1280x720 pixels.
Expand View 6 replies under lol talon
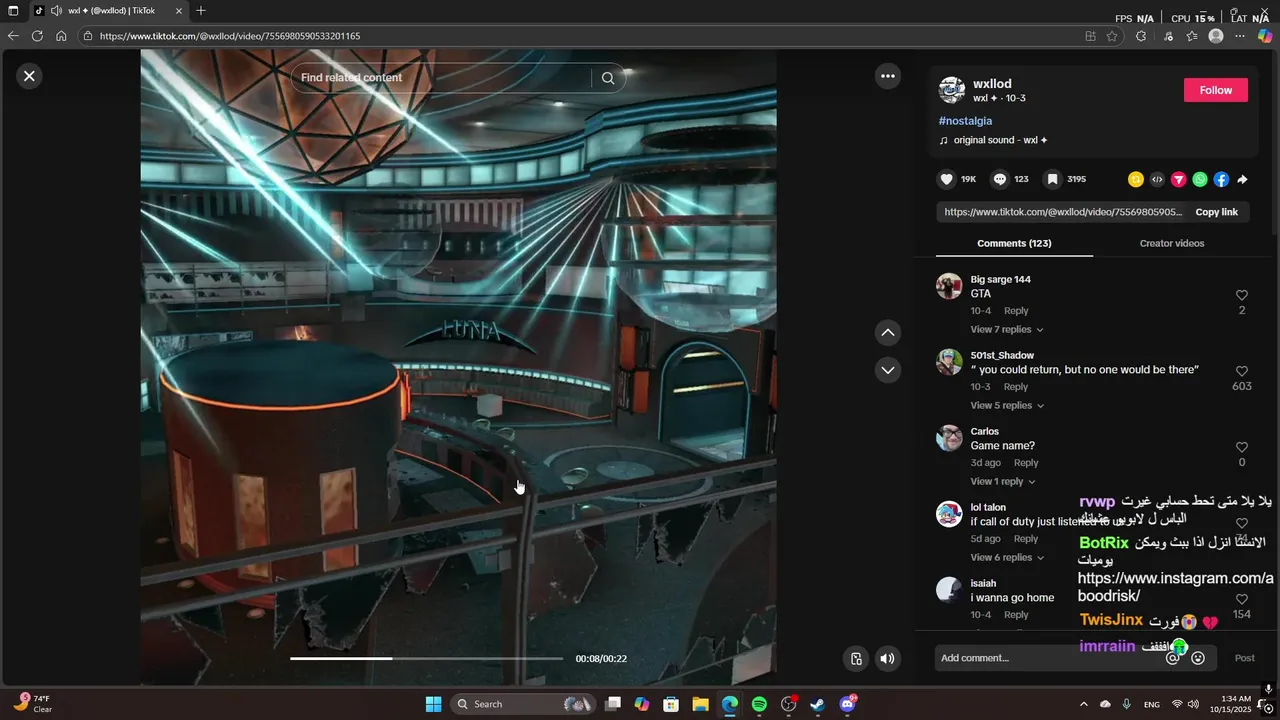click(x=1006, y=558)
